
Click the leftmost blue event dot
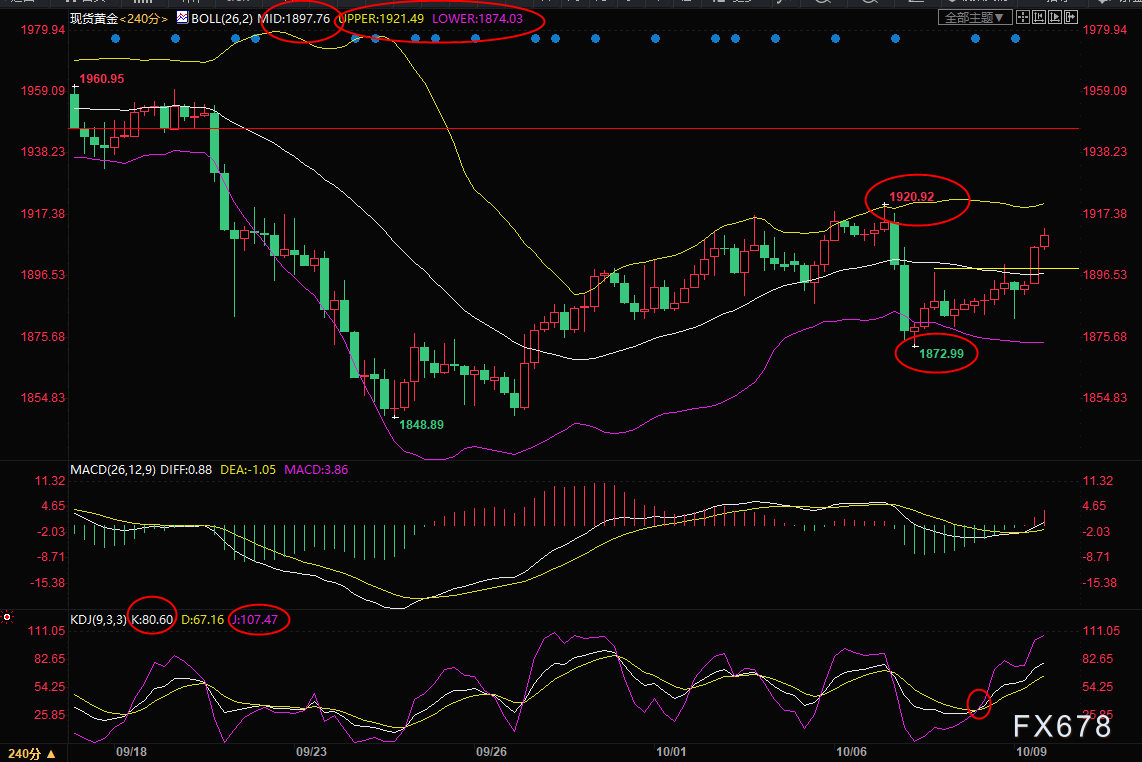pyautogui.click(x=115, y=39)
